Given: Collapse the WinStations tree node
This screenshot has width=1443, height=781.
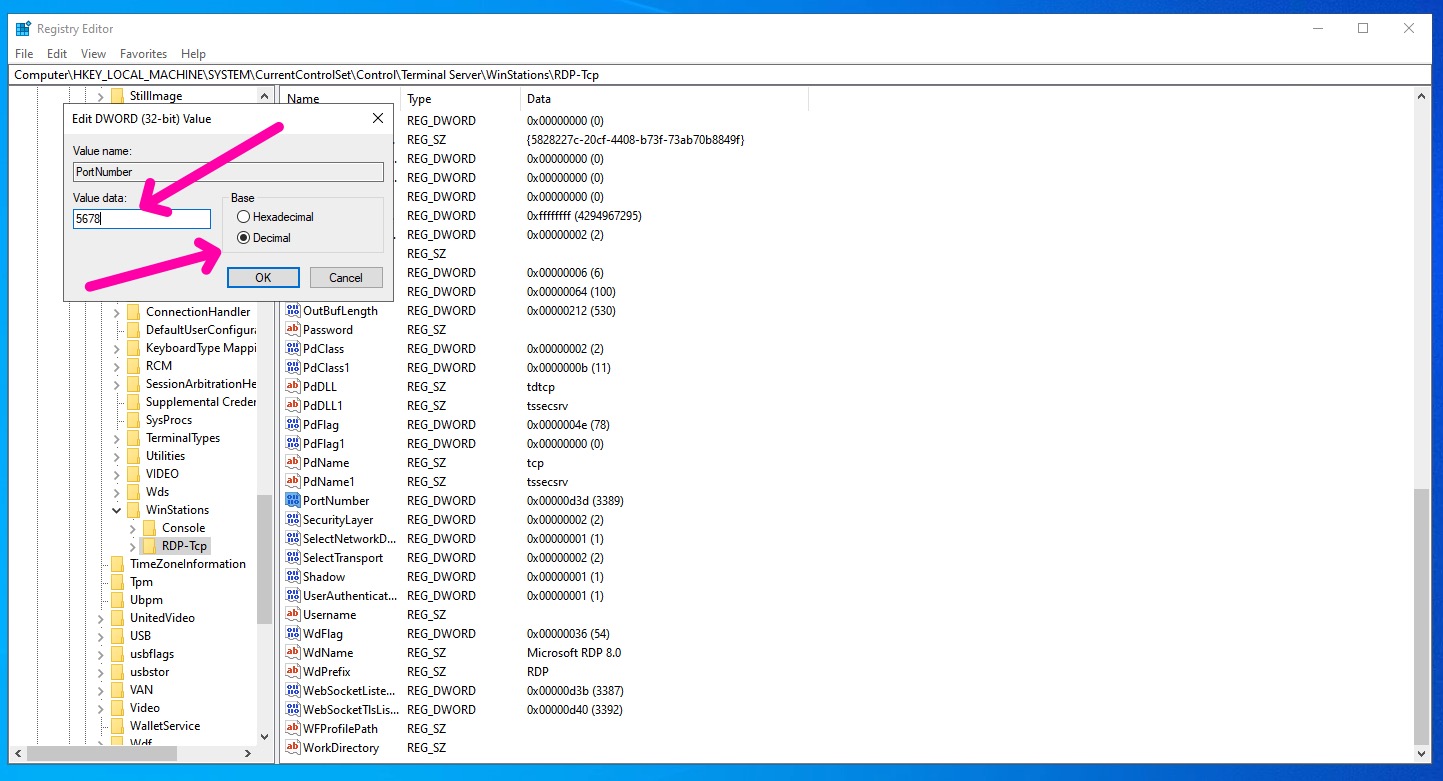Looking at the screenshot, I should (116, 510).
